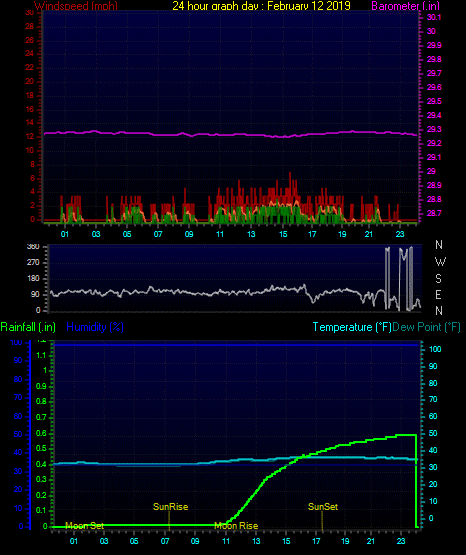This screenshot has height=555, width=466.
Task: Click "29.3" on the barometer axis
Action: point(434,129)
